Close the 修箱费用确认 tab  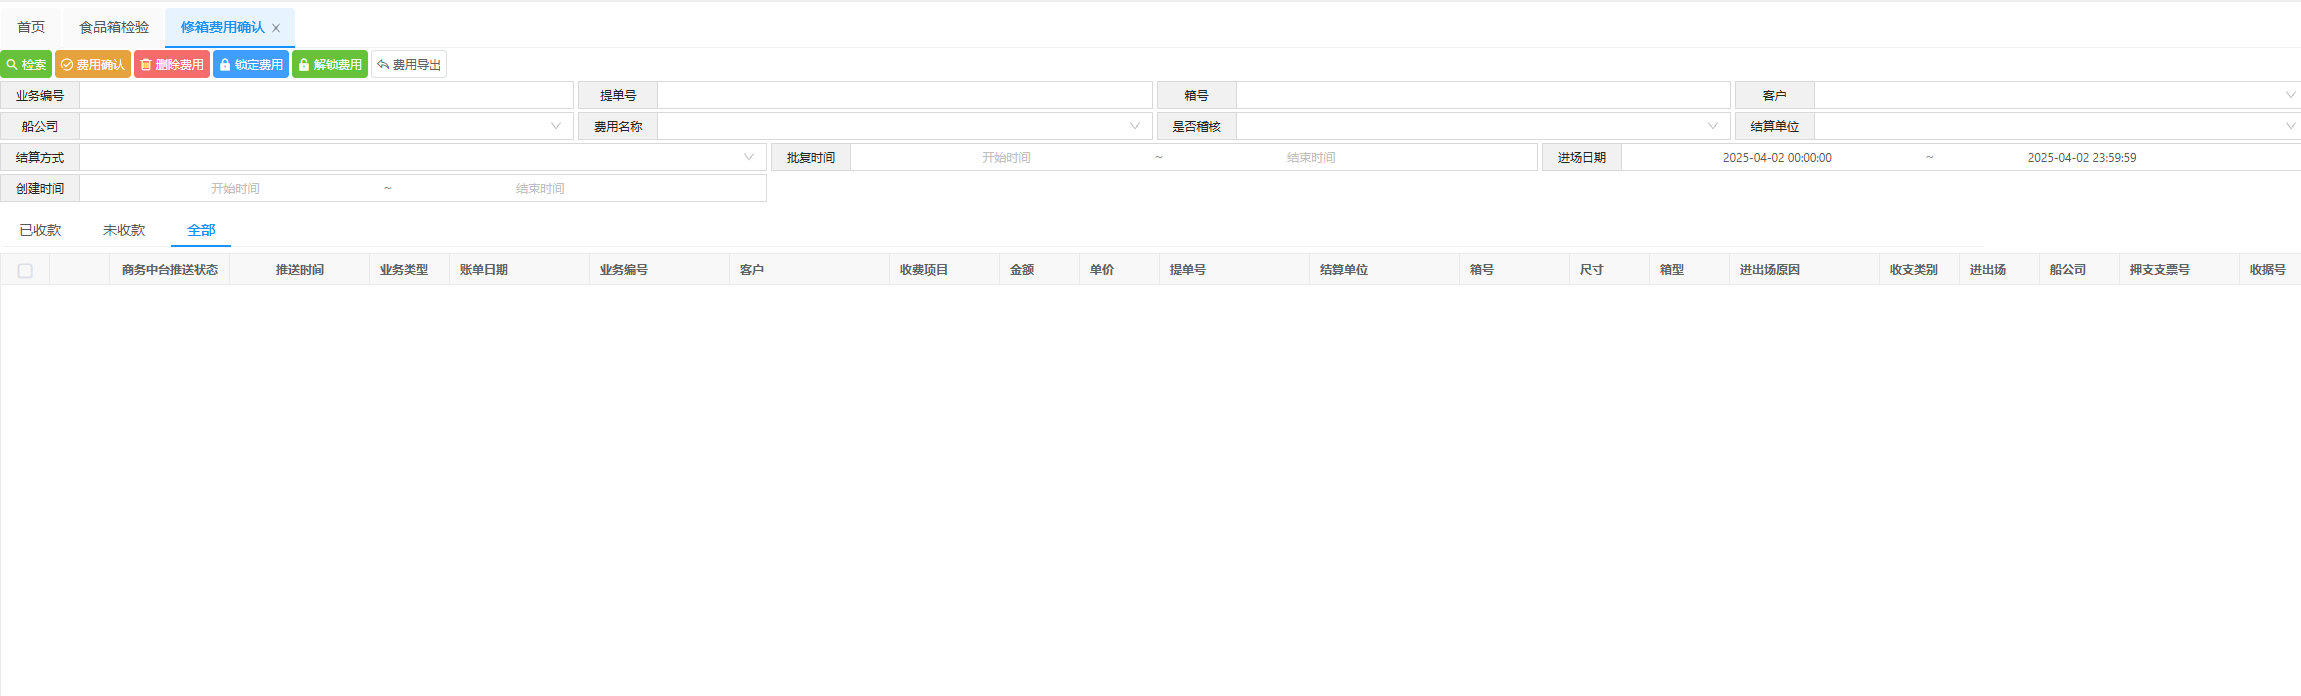click(276, 28)
